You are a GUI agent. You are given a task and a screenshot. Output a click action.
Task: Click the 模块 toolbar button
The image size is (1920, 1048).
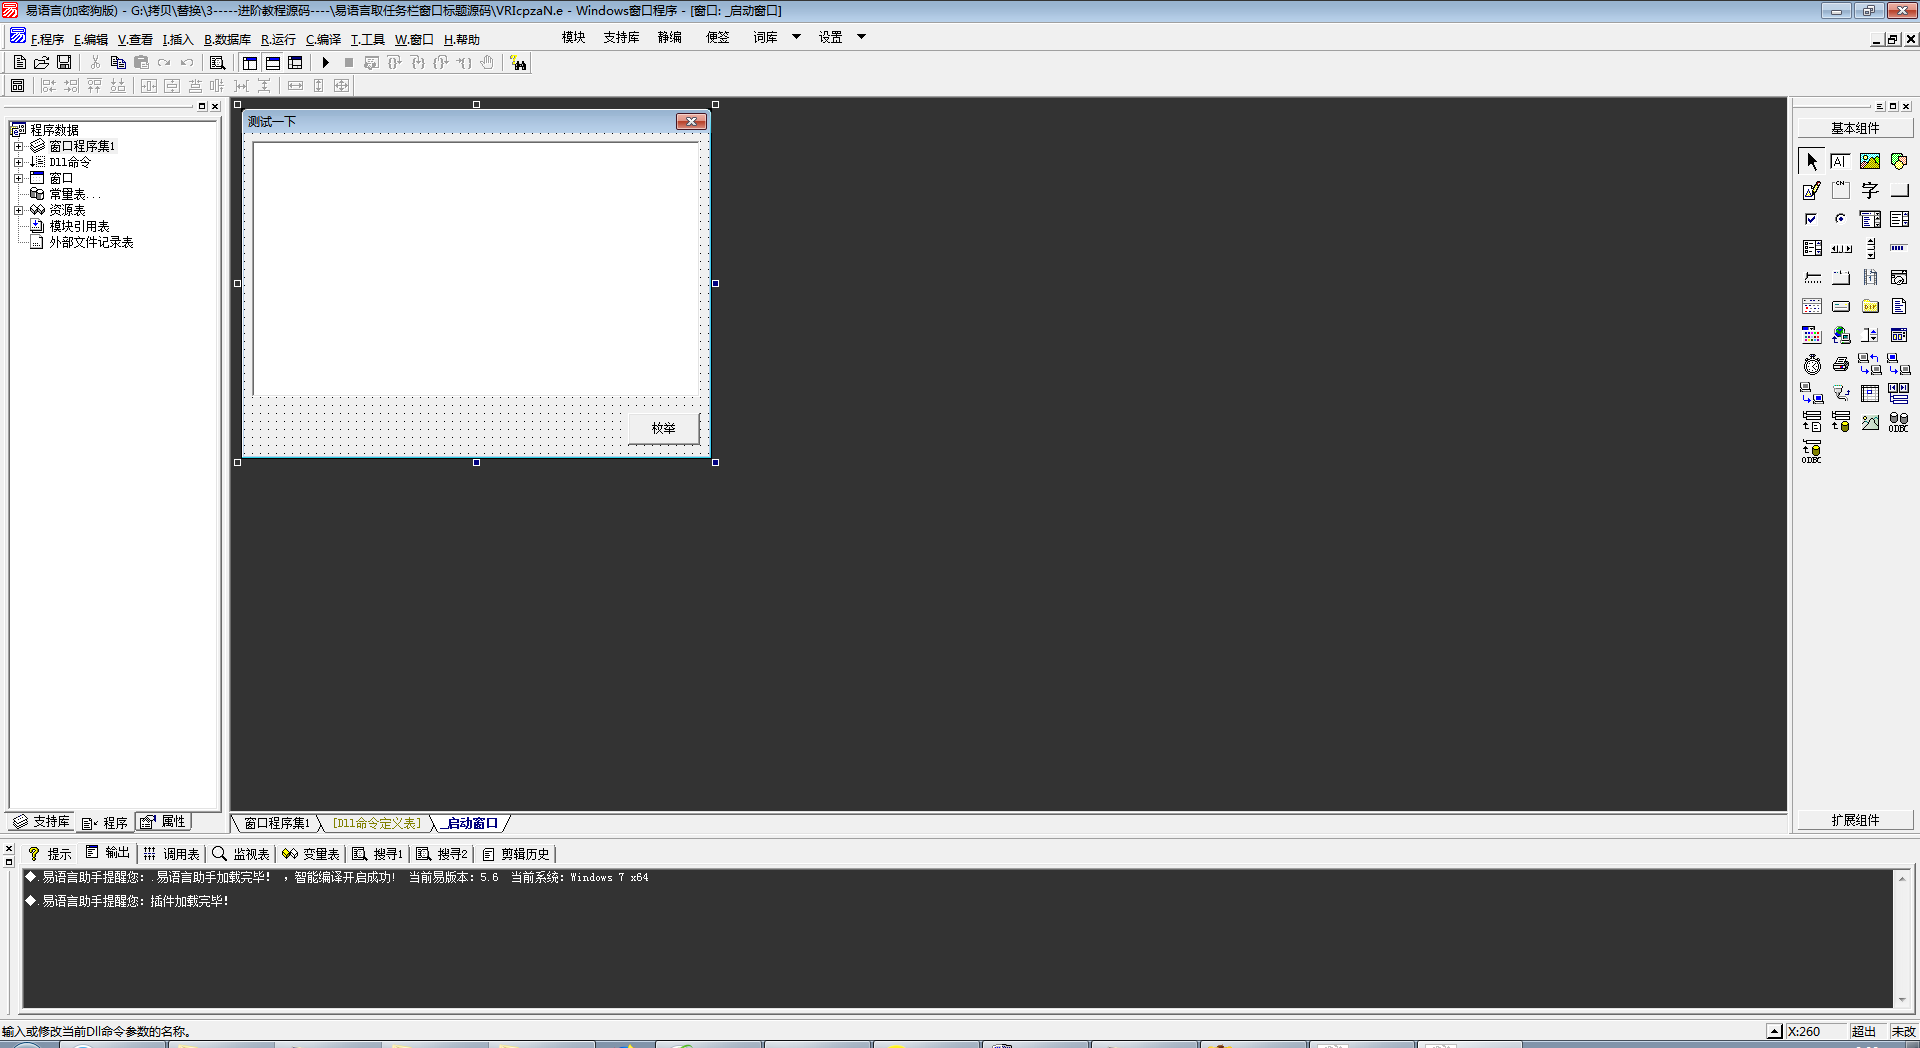pyautogui.click(x=573, y=37)
